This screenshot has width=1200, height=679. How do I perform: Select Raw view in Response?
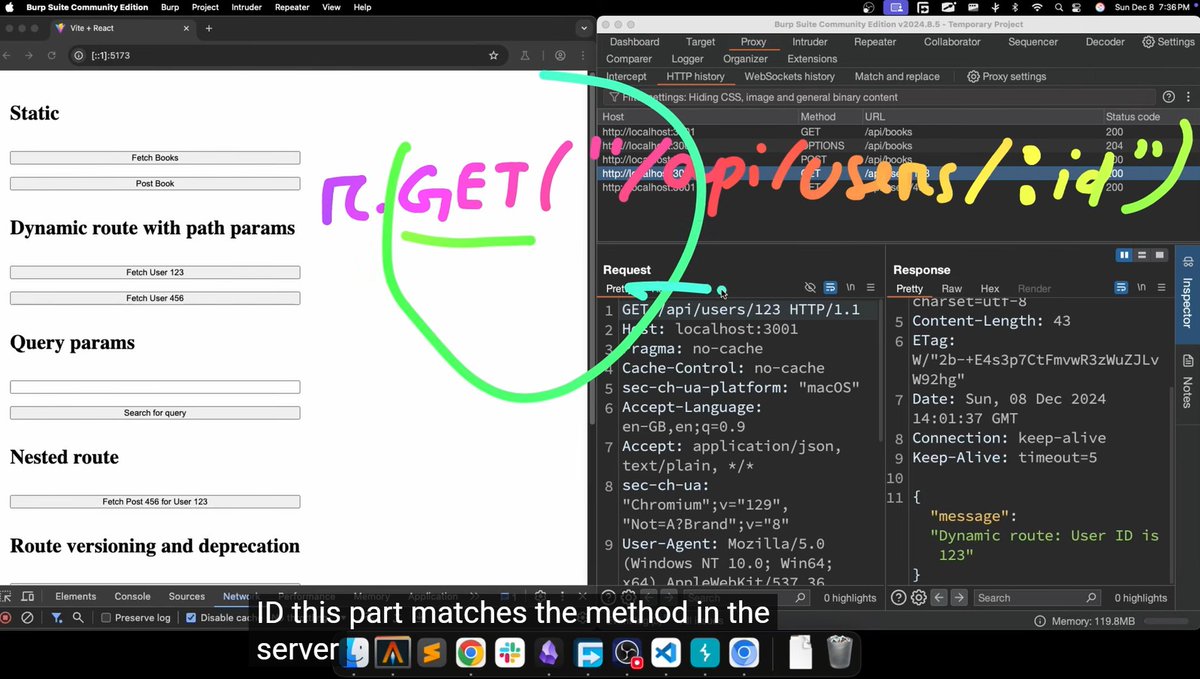tap(952, 288)
